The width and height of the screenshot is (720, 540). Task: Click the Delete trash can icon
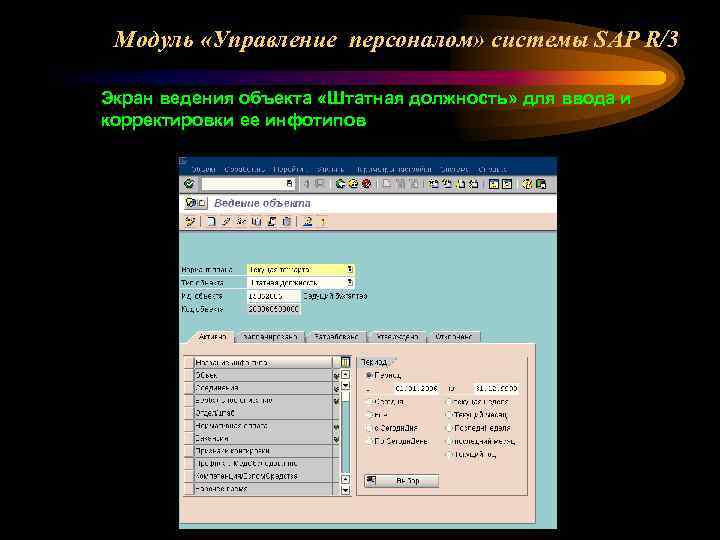(287, 221)
